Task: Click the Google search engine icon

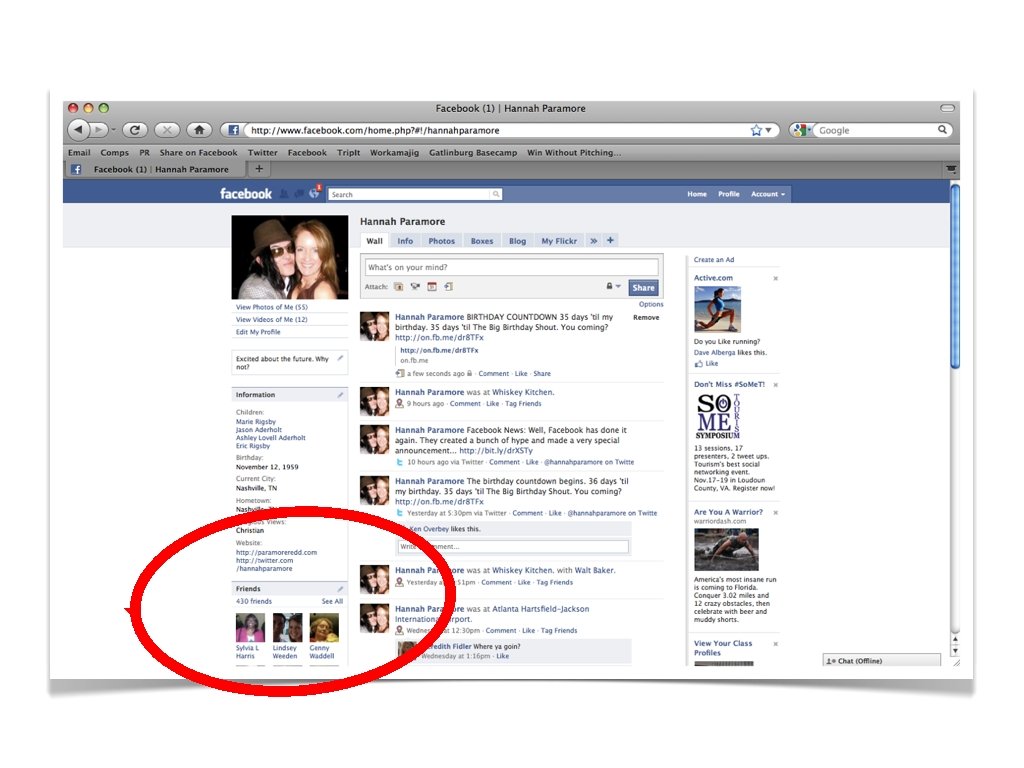Action: pos(799,130)
